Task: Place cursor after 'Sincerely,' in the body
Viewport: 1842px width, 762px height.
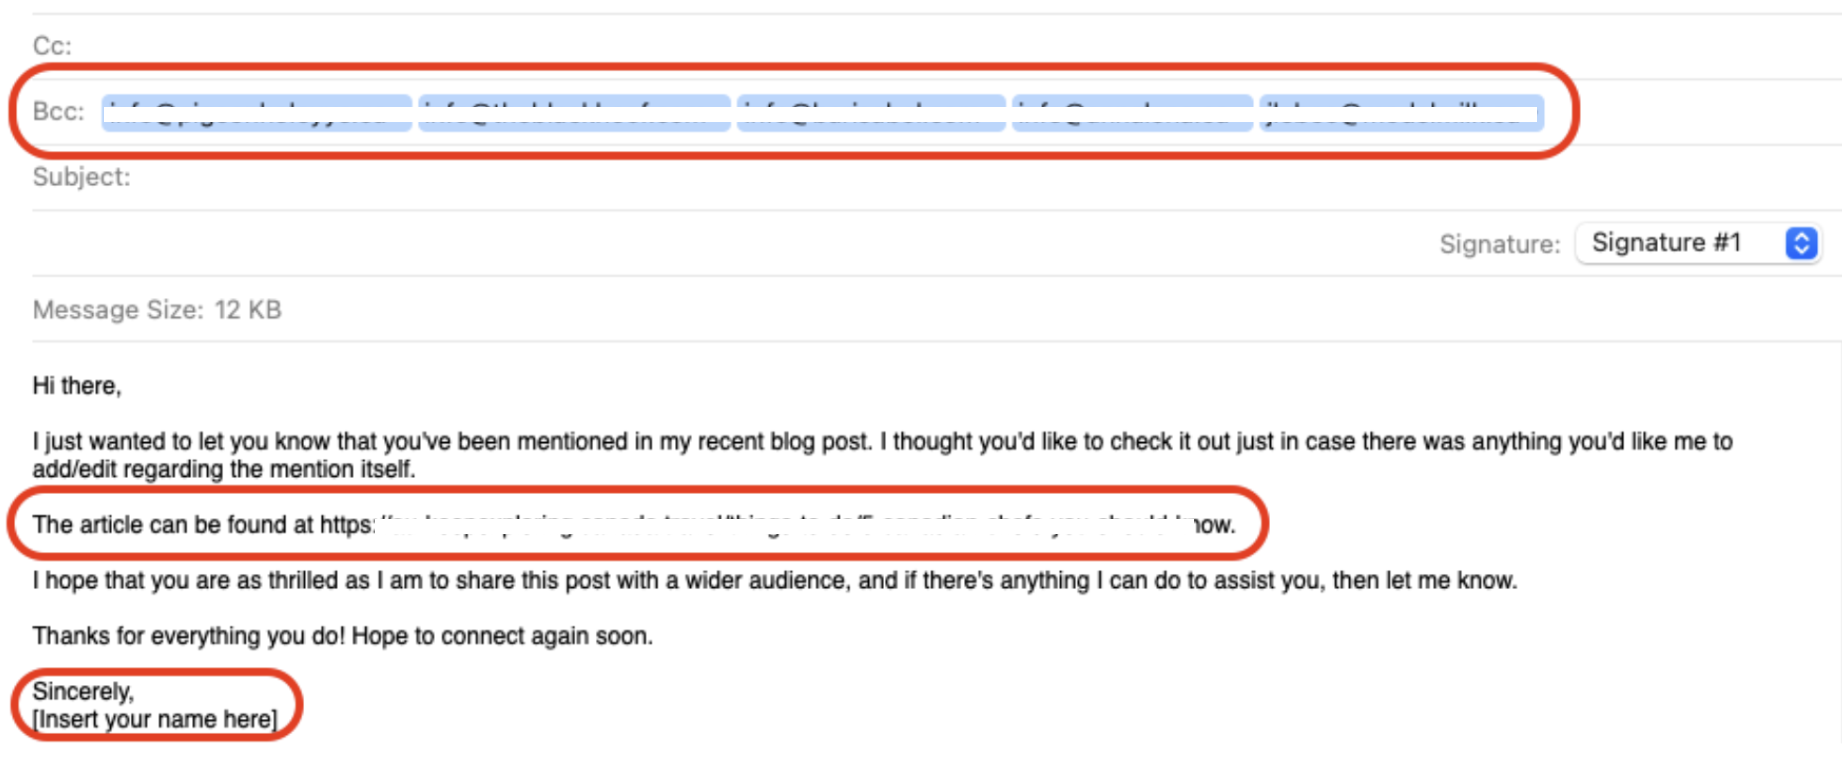Action: 140,690
